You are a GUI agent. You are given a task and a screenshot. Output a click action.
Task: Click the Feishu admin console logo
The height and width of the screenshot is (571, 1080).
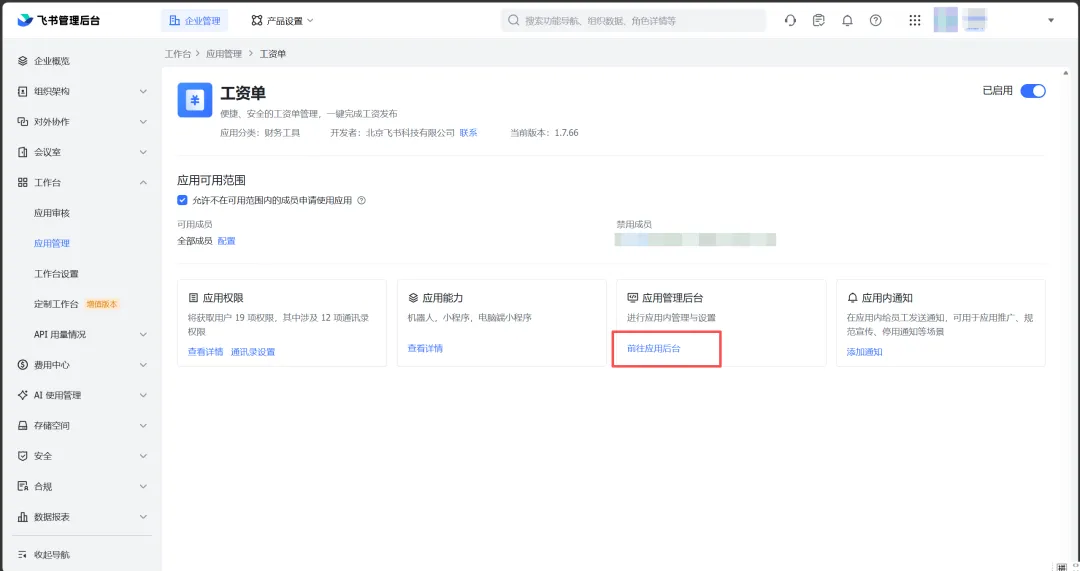point(59,21)
